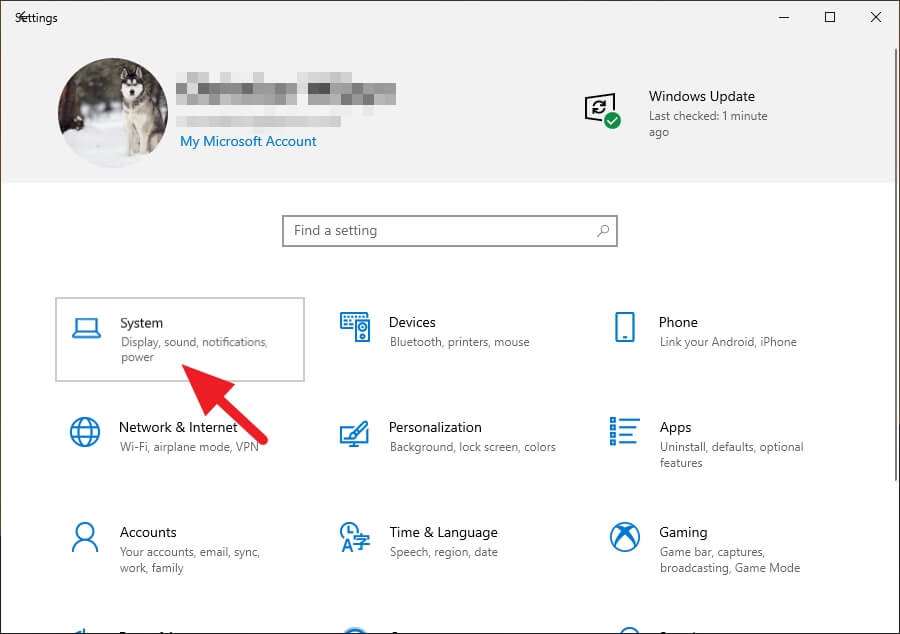
Task: Open Apps via the app list icon
Action: 623,433
